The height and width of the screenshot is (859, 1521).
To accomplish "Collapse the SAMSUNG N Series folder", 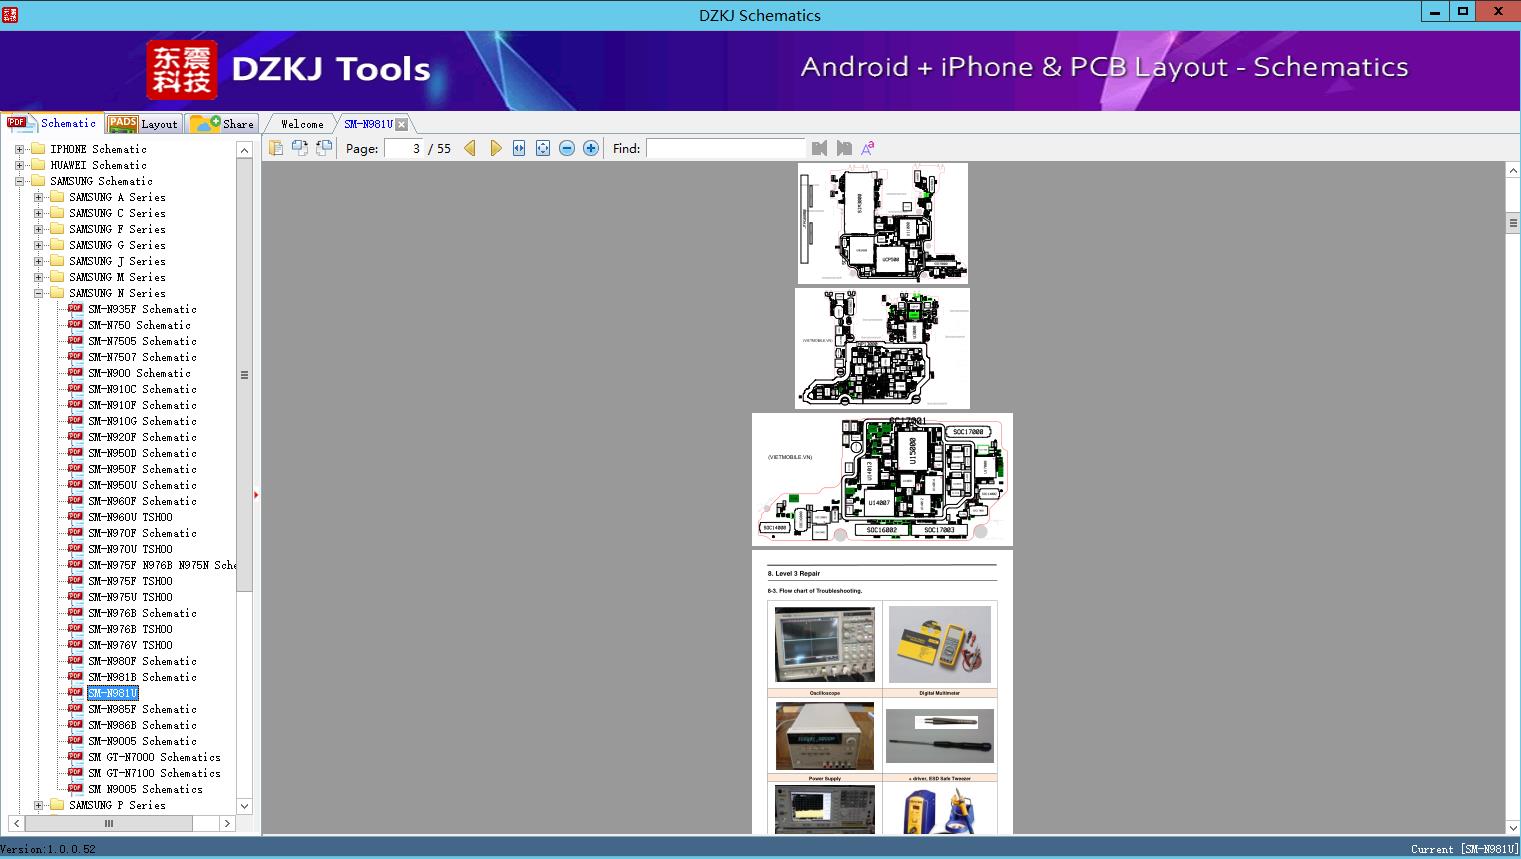I will (x=38, y=293).
